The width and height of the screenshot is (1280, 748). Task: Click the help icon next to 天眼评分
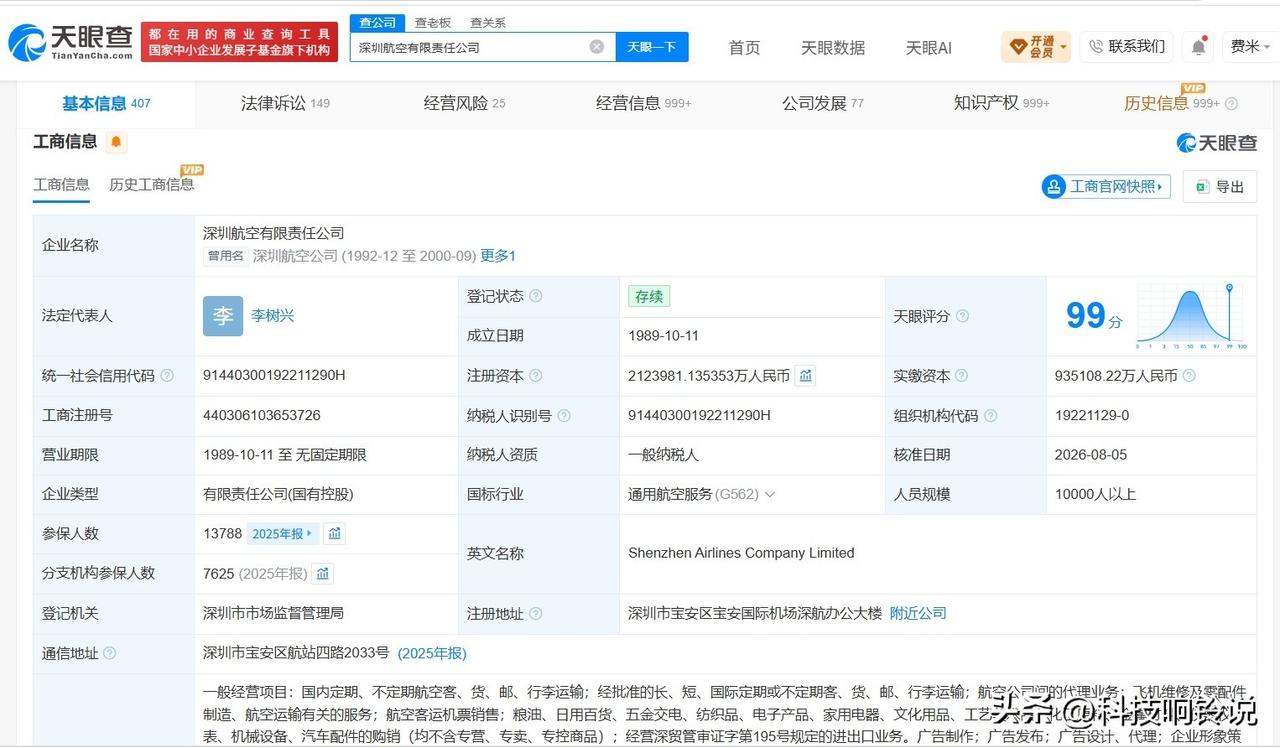point(962,316)
